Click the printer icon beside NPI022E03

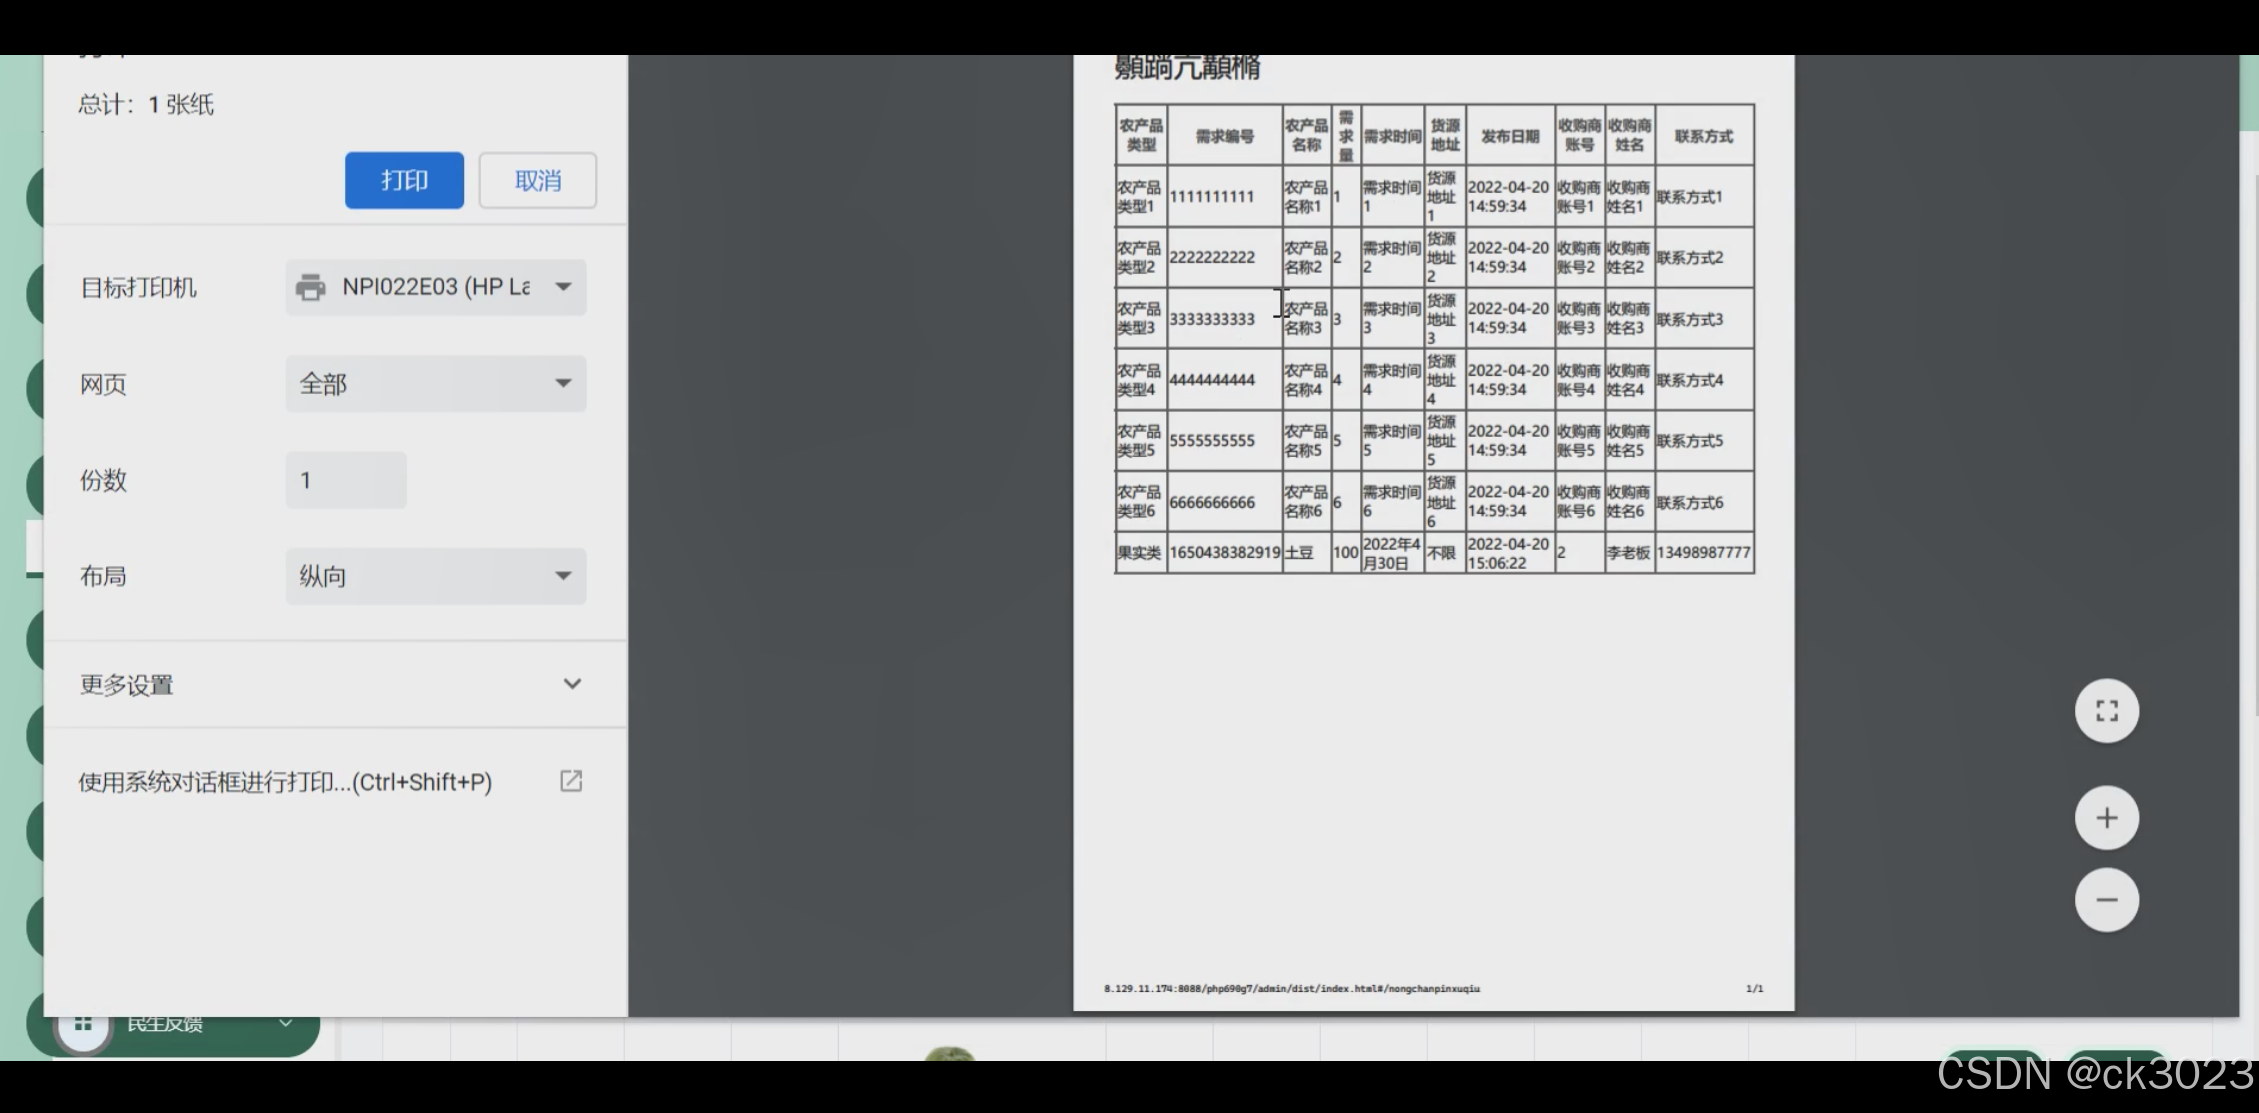[310, 287]
